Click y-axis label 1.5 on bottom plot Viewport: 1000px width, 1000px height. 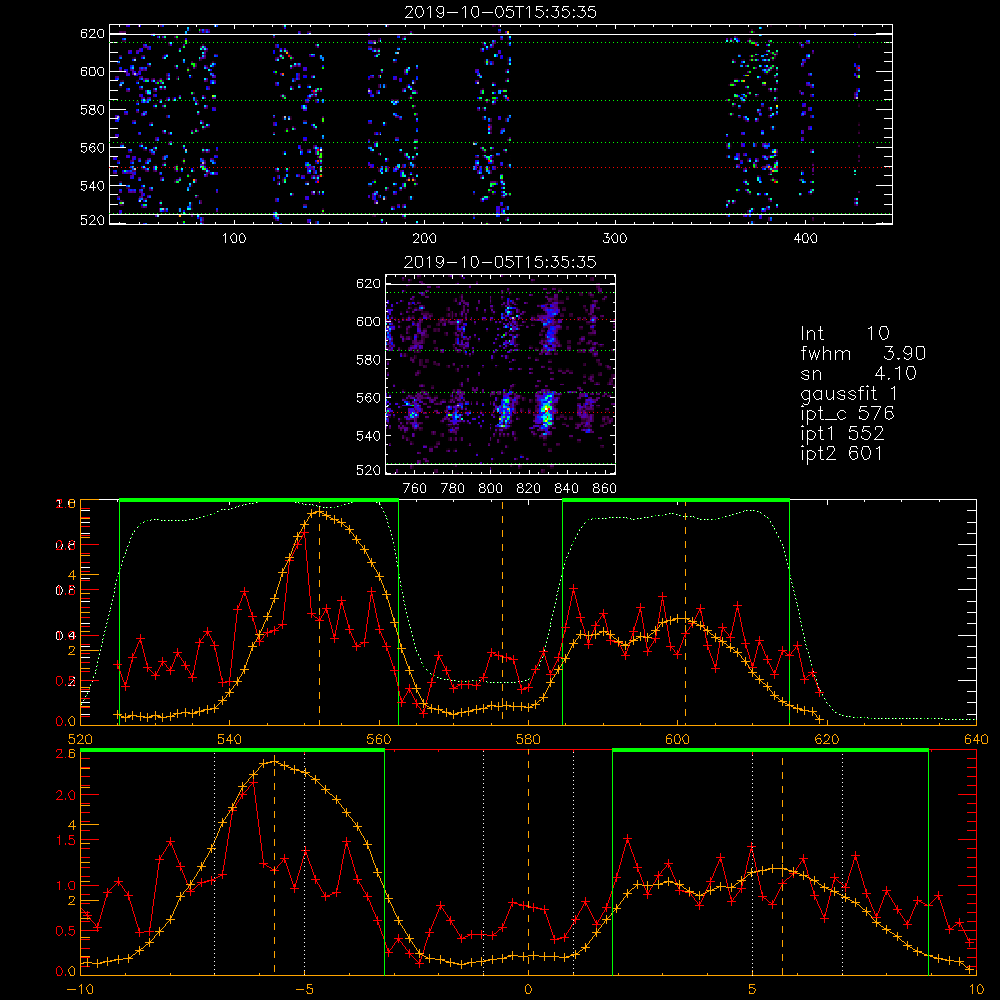click(66, 841)
